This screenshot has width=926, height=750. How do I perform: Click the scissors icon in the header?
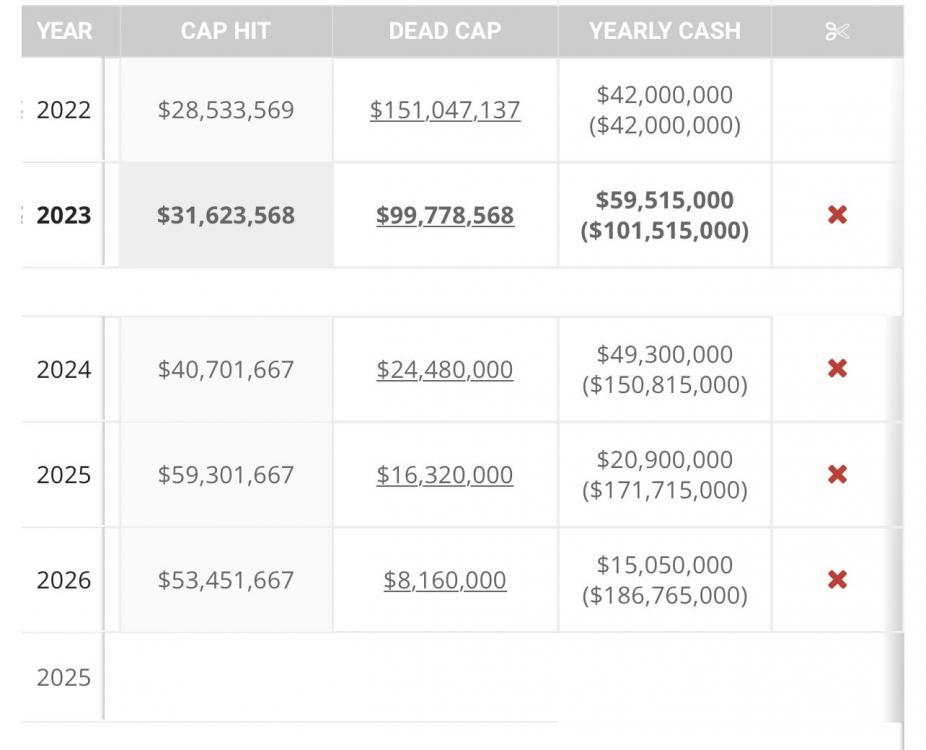pos(837,31)
